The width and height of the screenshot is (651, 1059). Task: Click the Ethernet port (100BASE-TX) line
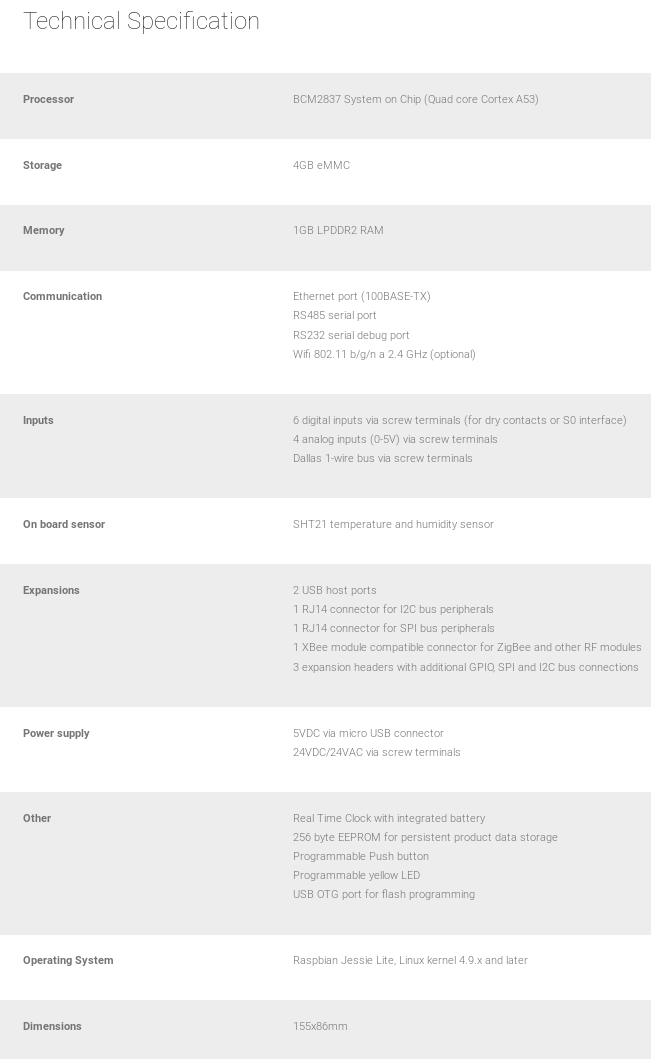(361, 296)
